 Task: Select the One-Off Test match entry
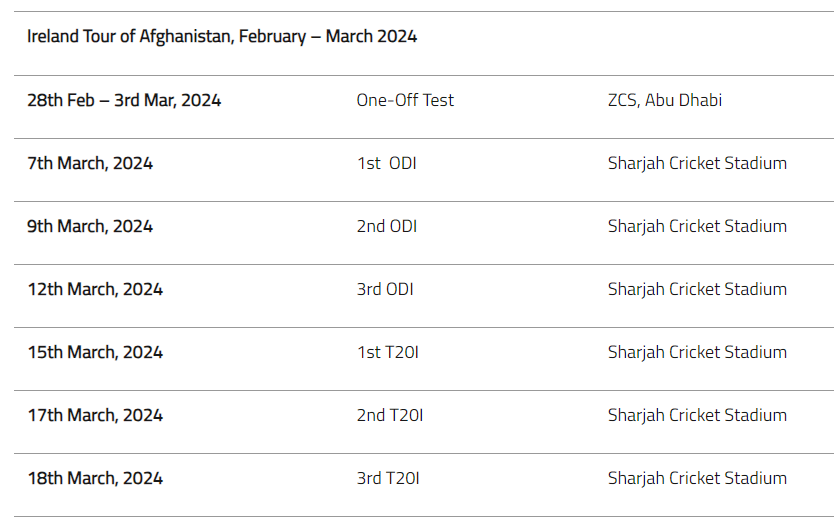[405, 100]
